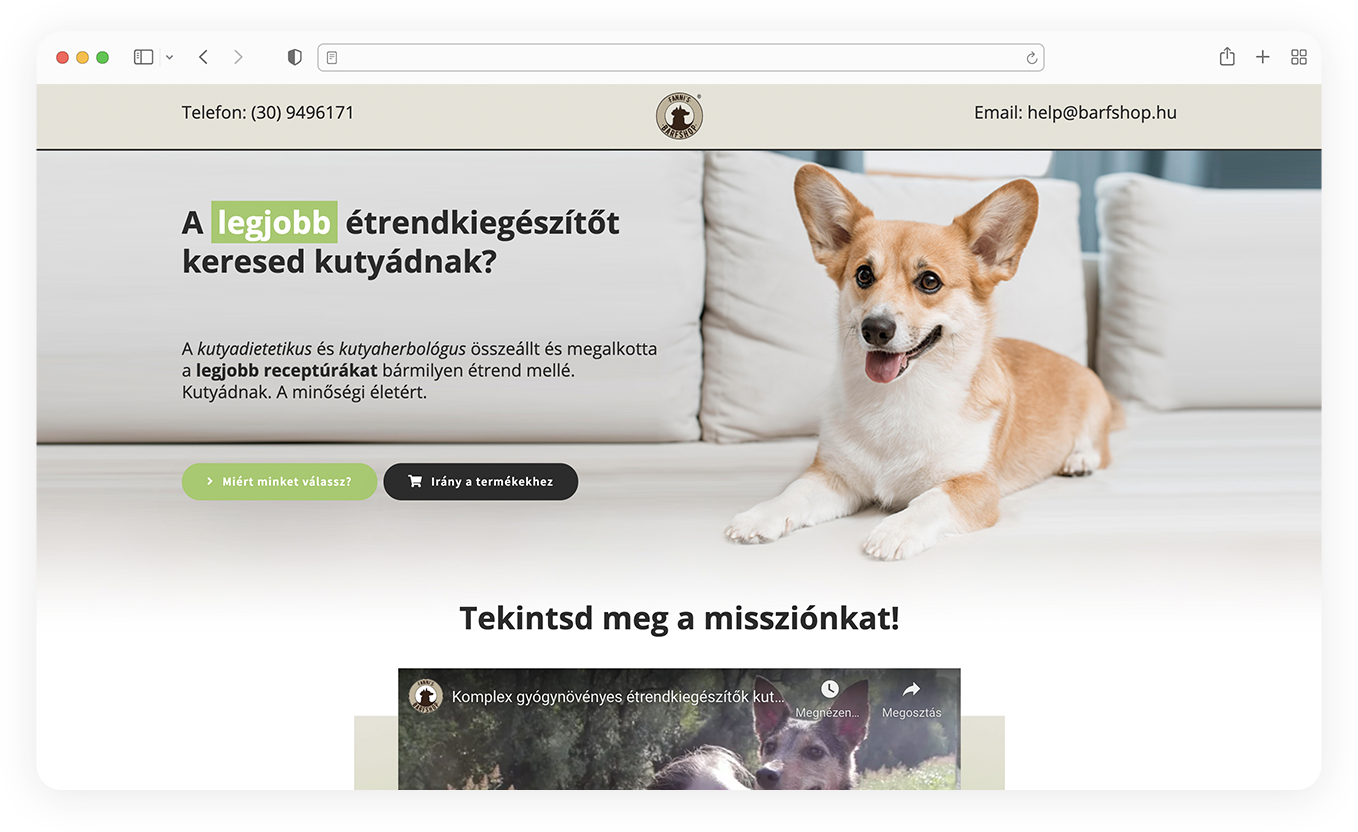The image size is (1358, 832).
Task: Click the channel avatar on the video
Action: (x=426, y=696)
